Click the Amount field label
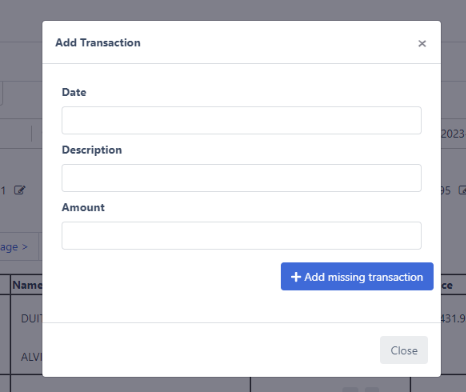This screenshot has height=392, width=466. tap(83, 207)
